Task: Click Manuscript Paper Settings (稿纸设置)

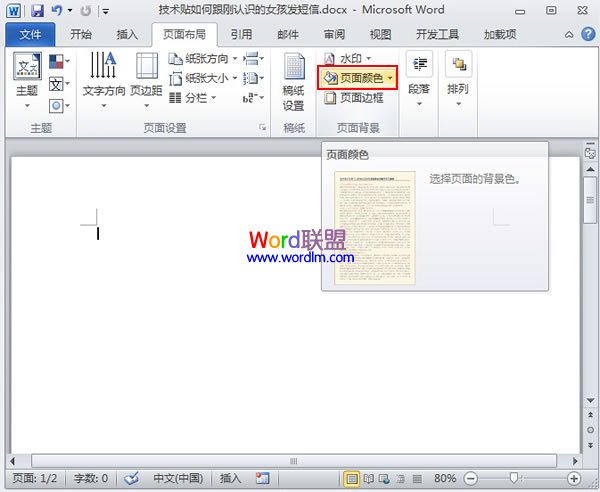Action: pyautogui.click(x=293, y=82)
